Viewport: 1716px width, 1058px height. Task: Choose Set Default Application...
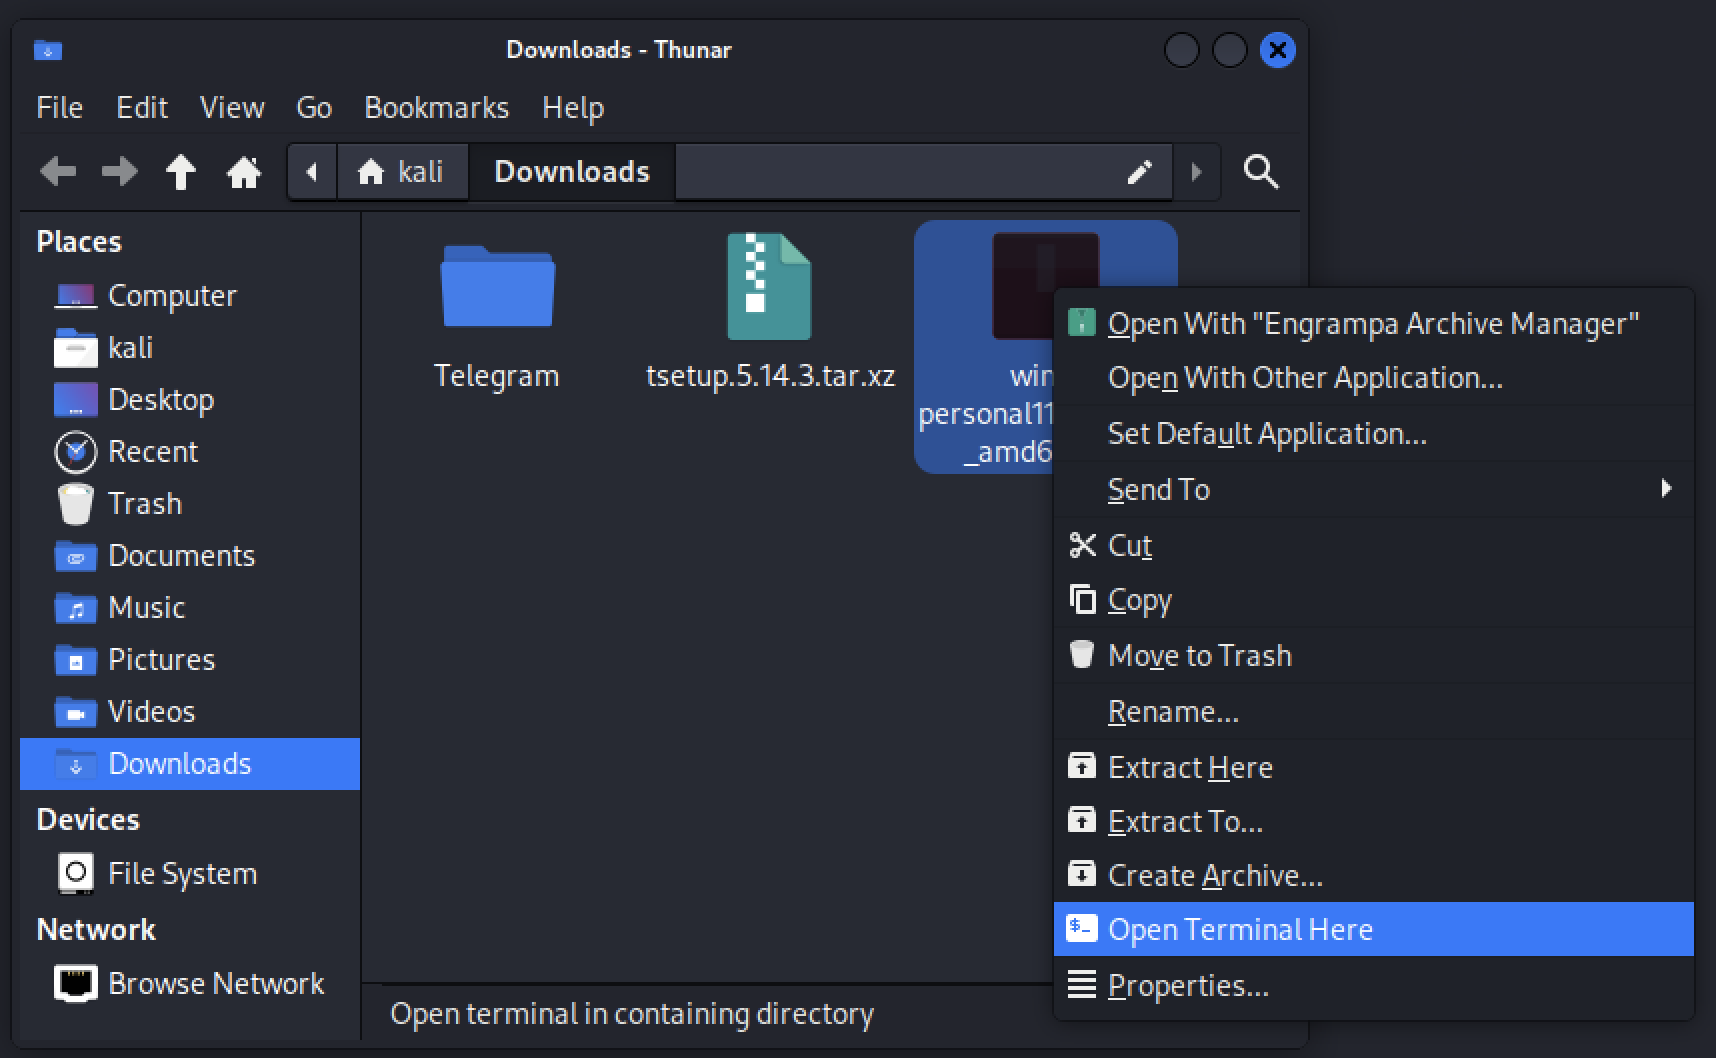tap(1374, 434)
